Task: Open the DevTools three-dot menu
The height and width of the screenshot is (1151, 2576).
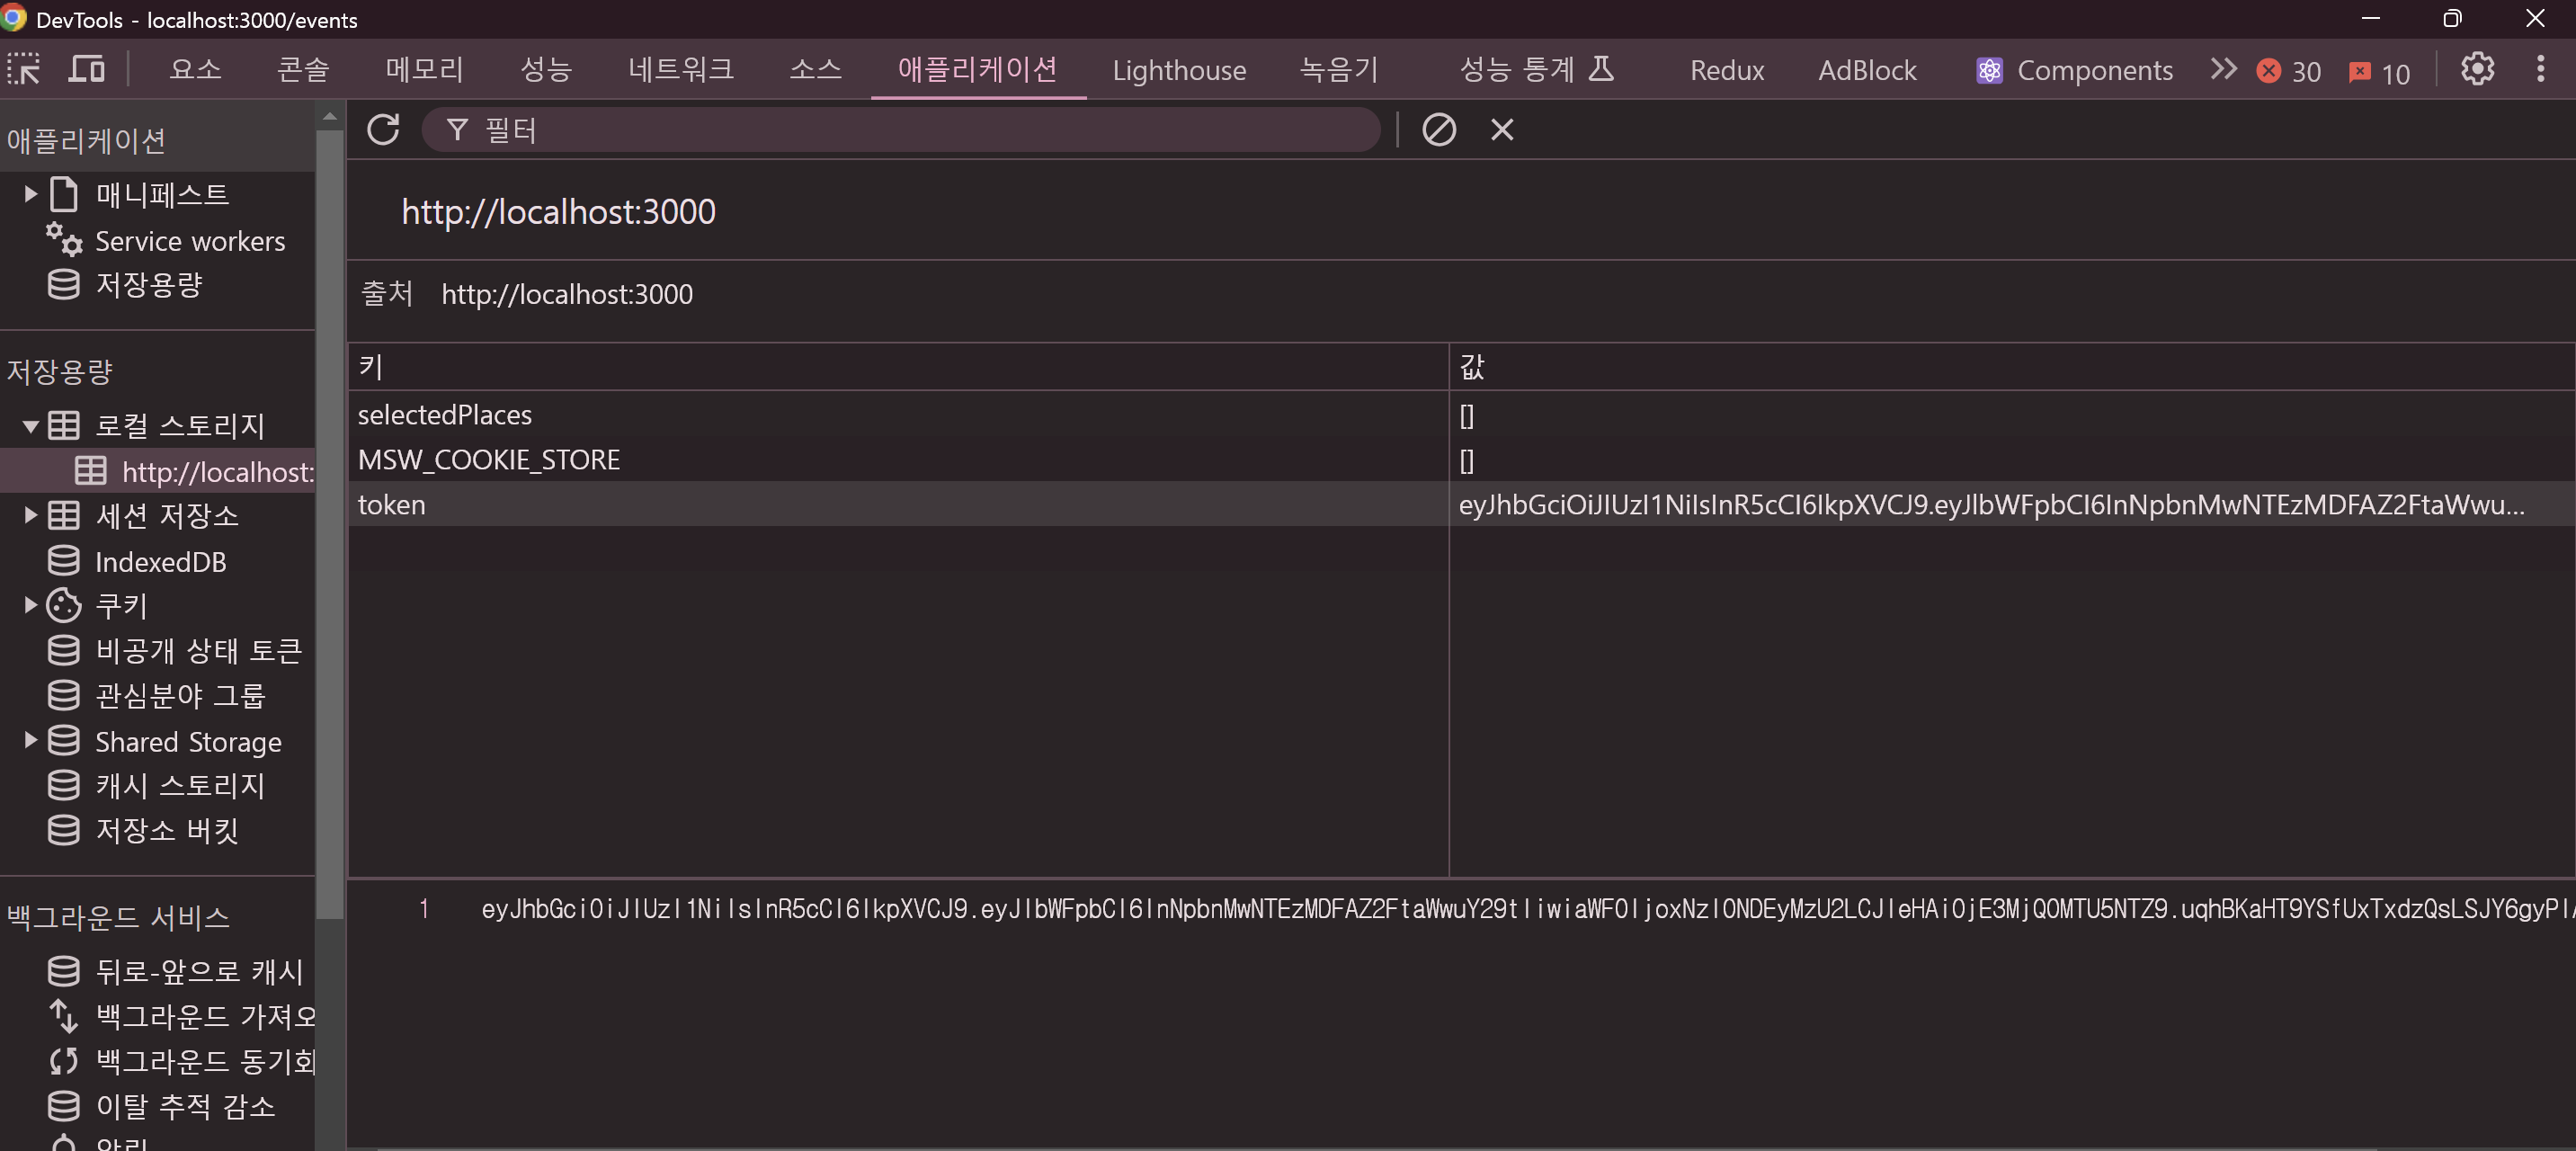Action: click(2540, 69)
